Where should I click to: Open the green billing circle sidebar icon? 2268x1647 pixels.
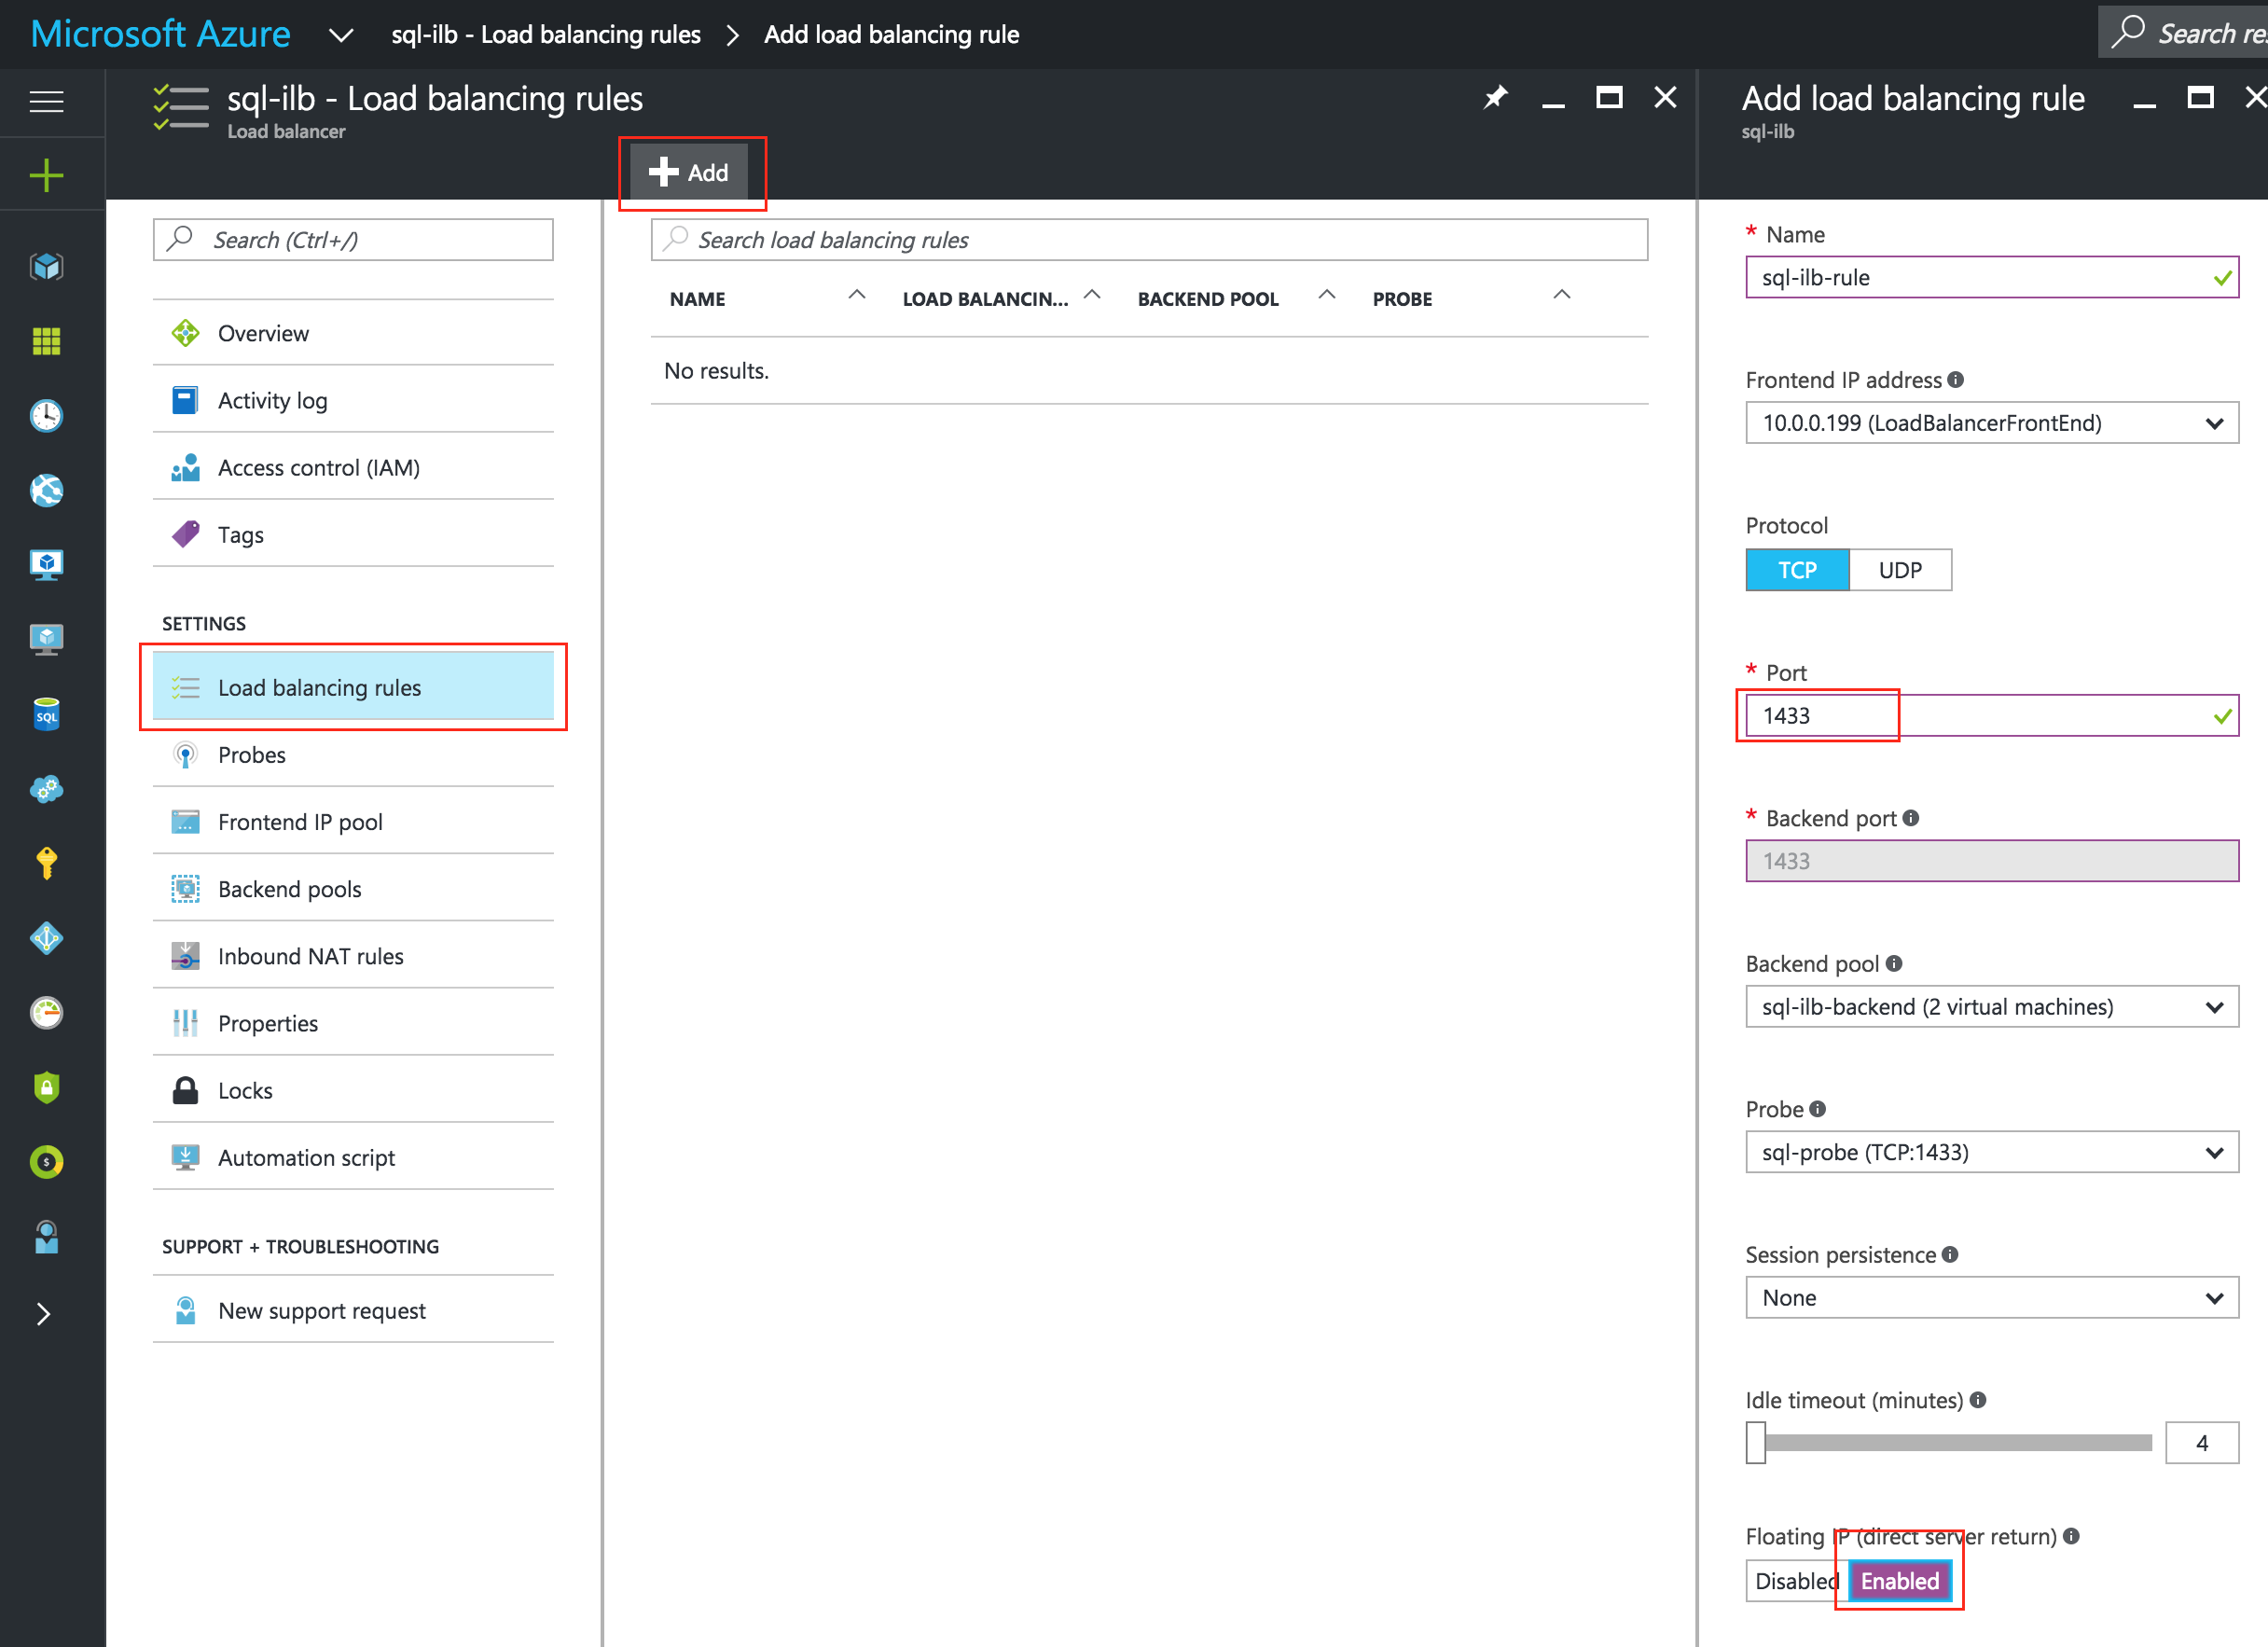[x=46, y=1161]
